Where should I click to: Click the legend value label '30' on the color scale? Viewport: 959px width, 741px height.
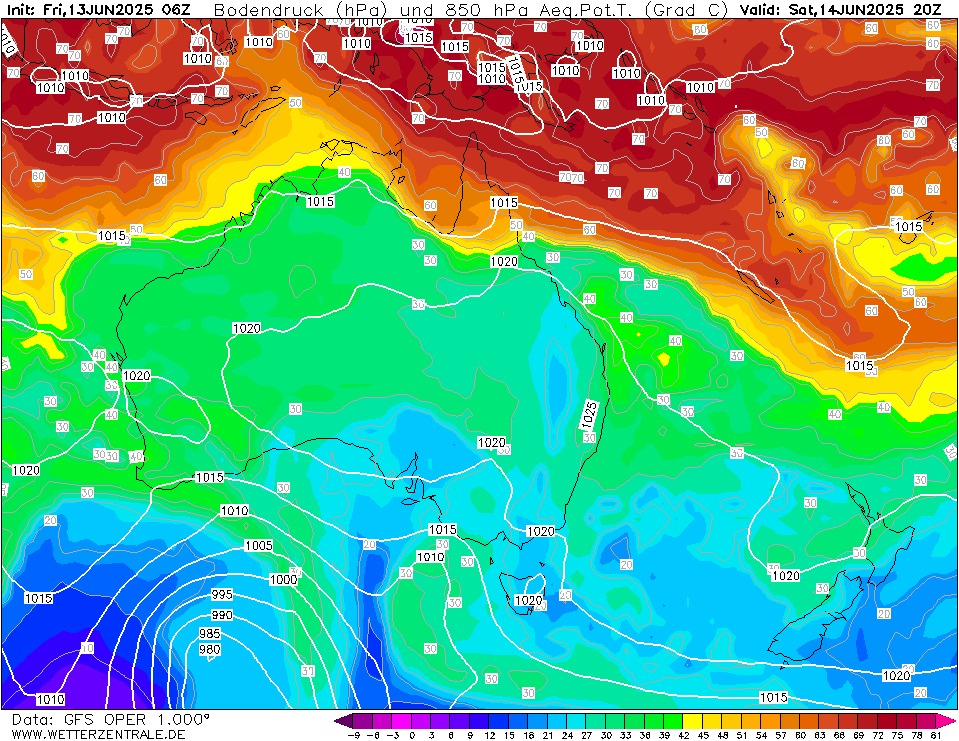605,735
